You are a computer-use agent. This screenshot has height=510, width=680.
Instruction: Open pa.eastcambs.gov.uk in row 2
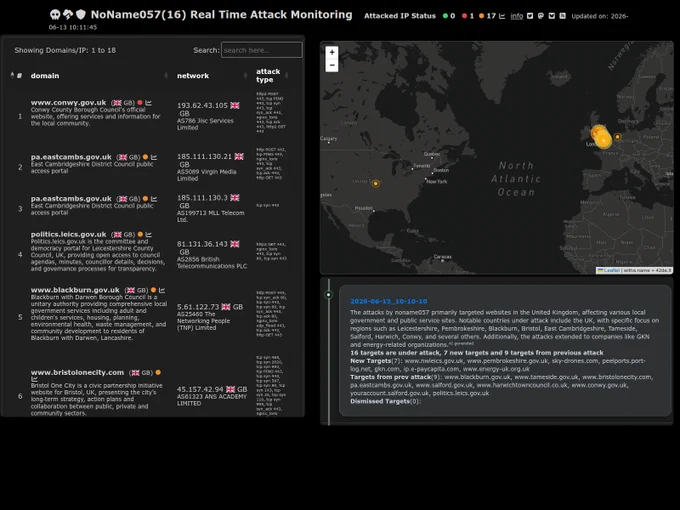pyautogui.click(x=71, y=157)
